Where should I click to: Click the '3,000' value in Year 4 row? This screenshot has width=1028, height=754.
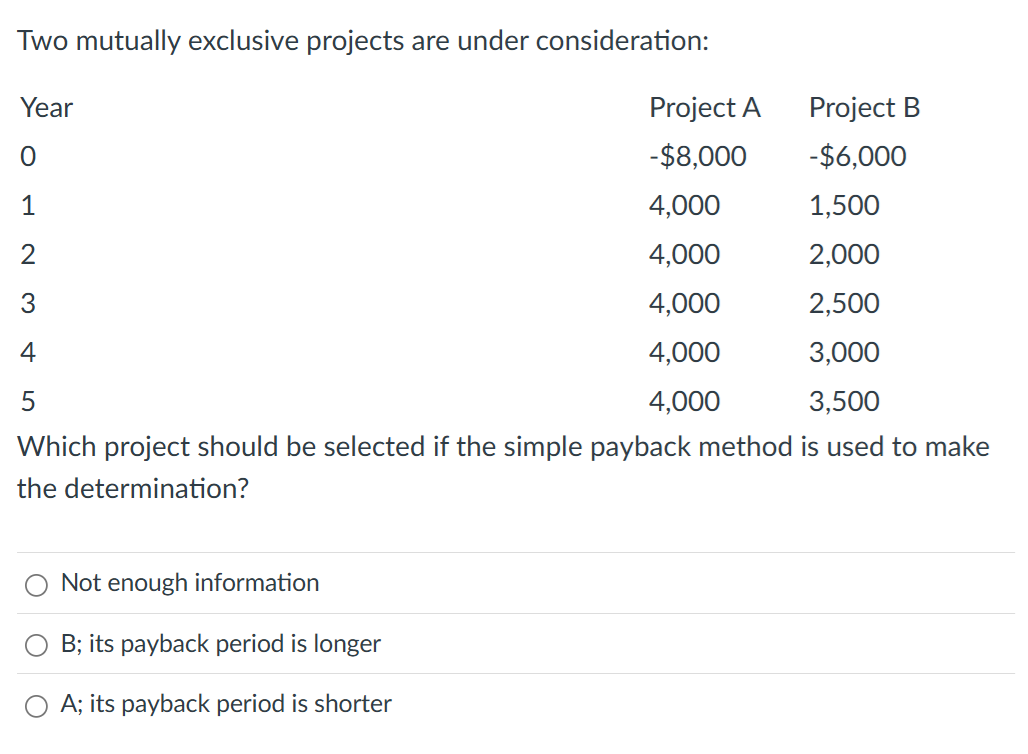tap(844, 352)
